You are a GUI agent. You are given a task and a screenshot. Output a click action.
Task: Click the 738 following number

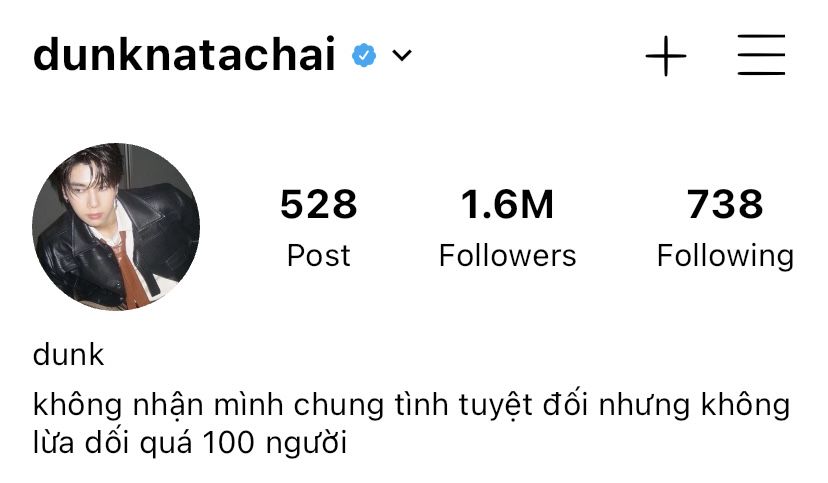coord(724,204)
